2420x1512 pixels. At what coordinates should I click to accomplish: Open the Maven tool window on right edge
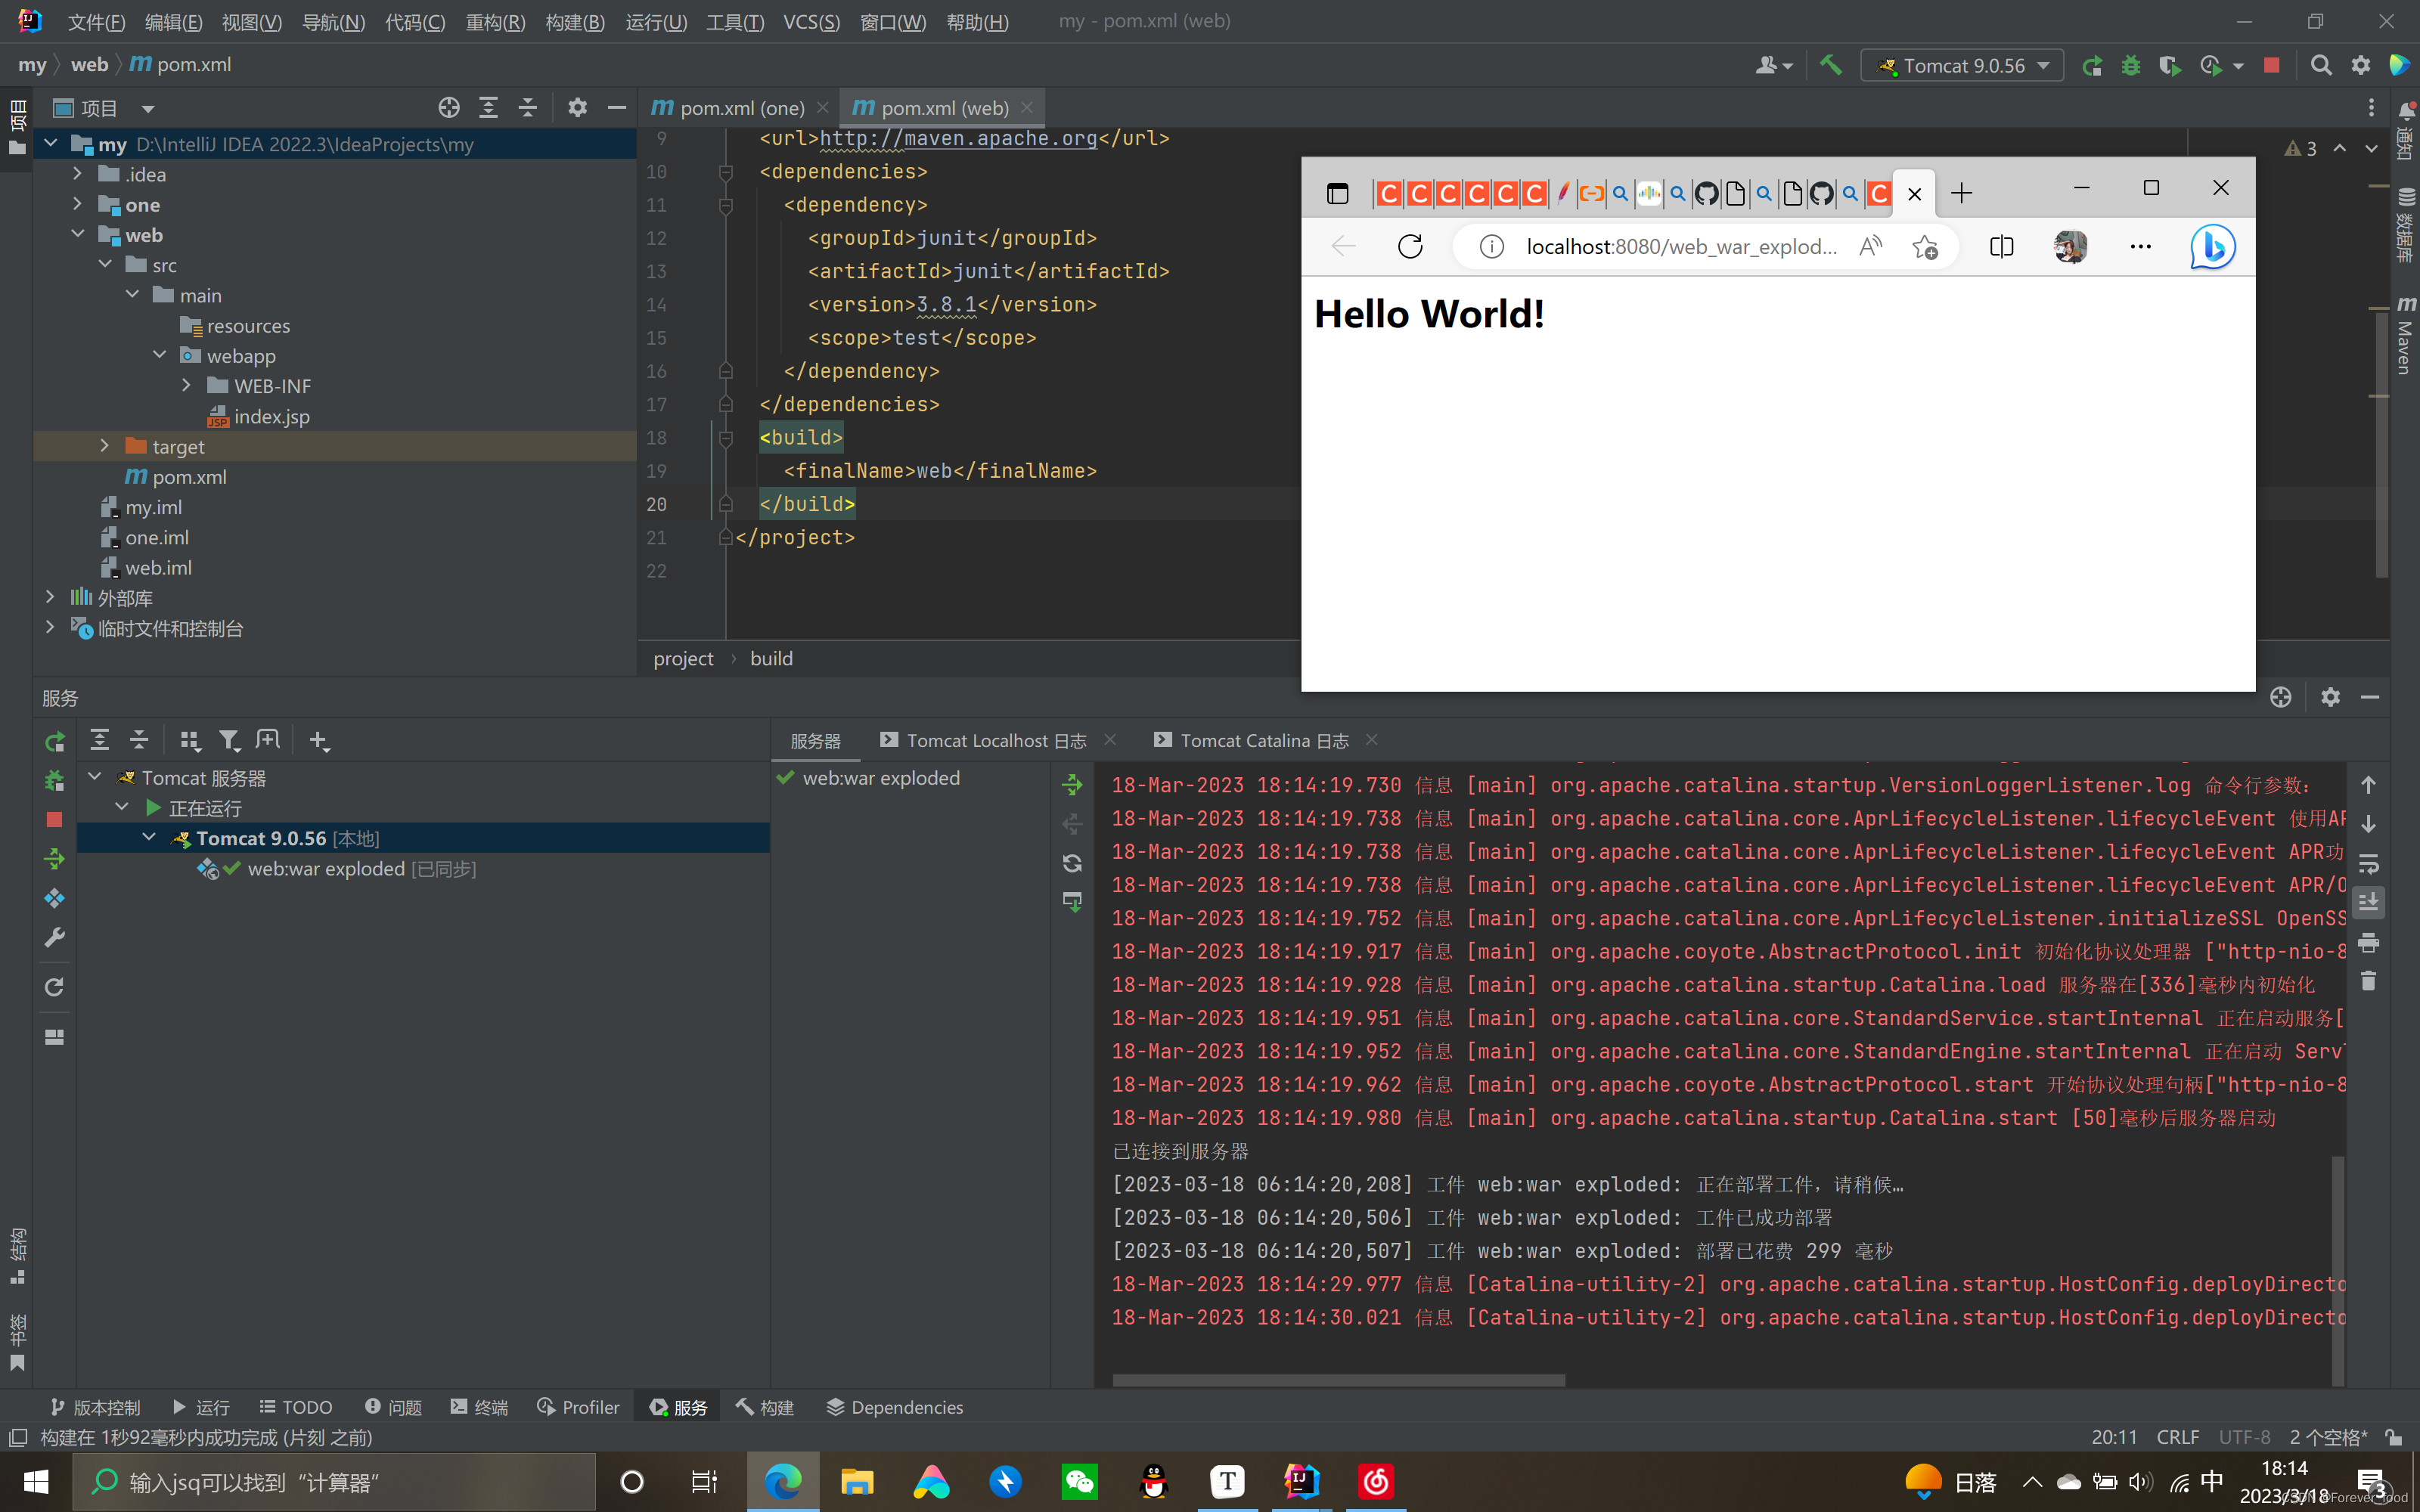2405,336
